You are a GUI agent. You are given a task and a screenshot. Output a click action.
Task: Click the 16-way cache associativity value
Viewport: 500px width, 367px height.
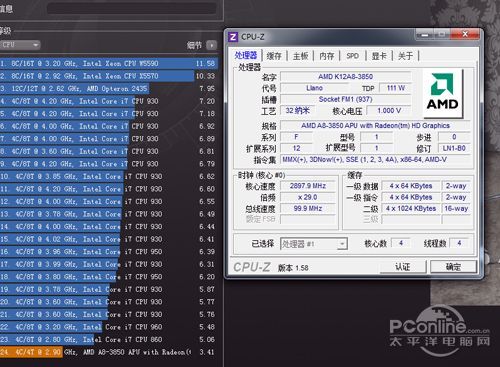point(456,208)
